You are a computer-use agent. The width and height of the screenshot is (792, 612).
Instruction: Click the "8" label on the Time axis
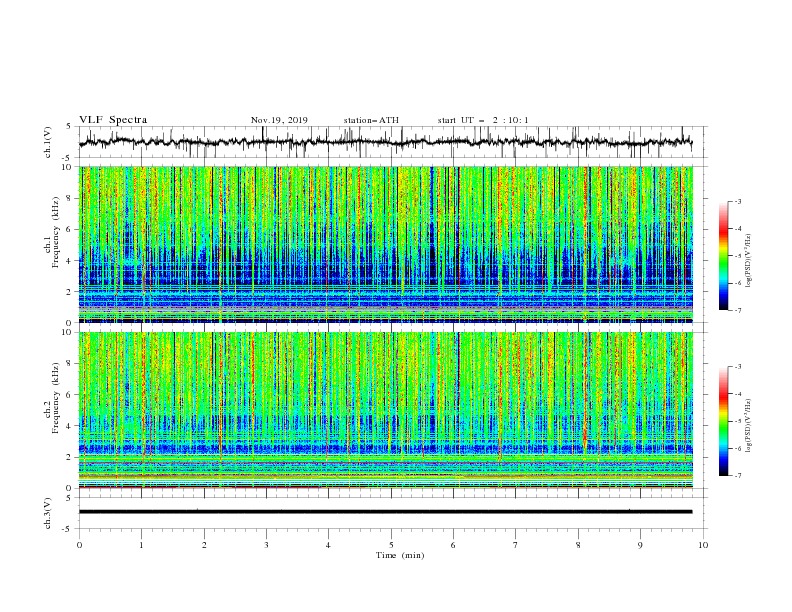coord(578,545)
